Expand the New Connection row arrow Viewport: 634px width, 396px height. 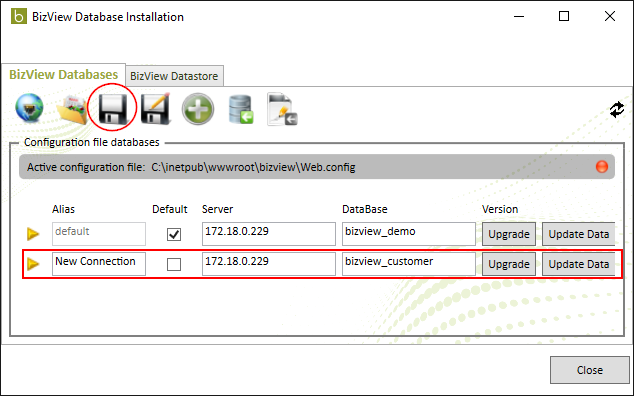click(x=33, y=264)
